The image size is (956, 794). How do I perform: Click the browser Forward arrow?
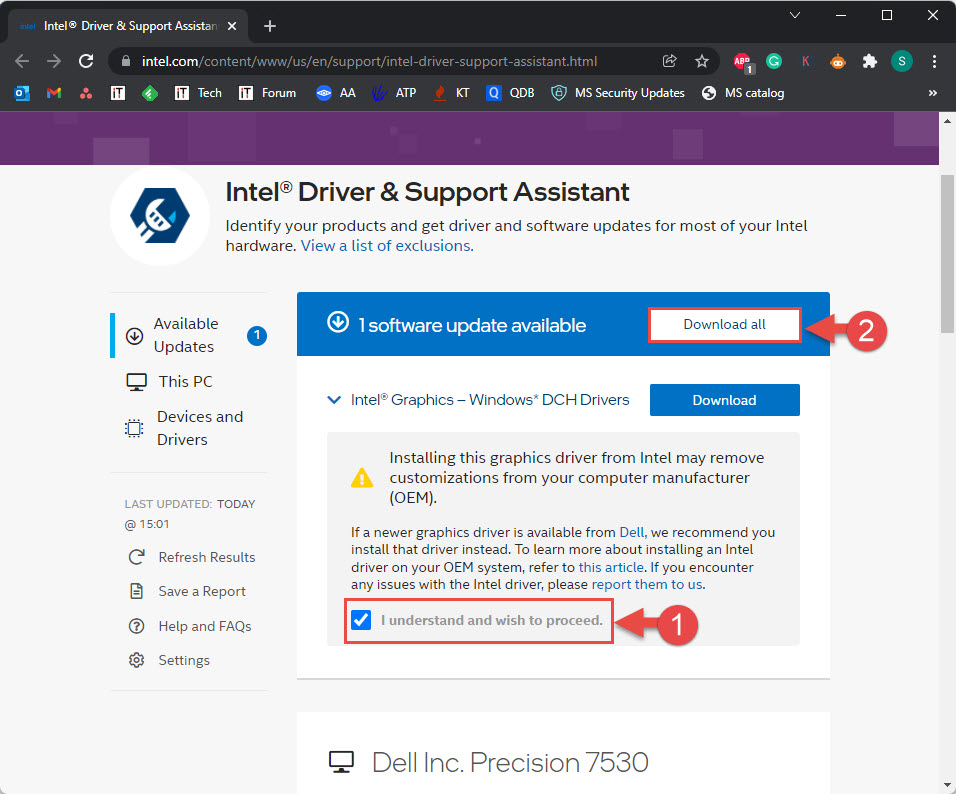(x=54, y=61)
